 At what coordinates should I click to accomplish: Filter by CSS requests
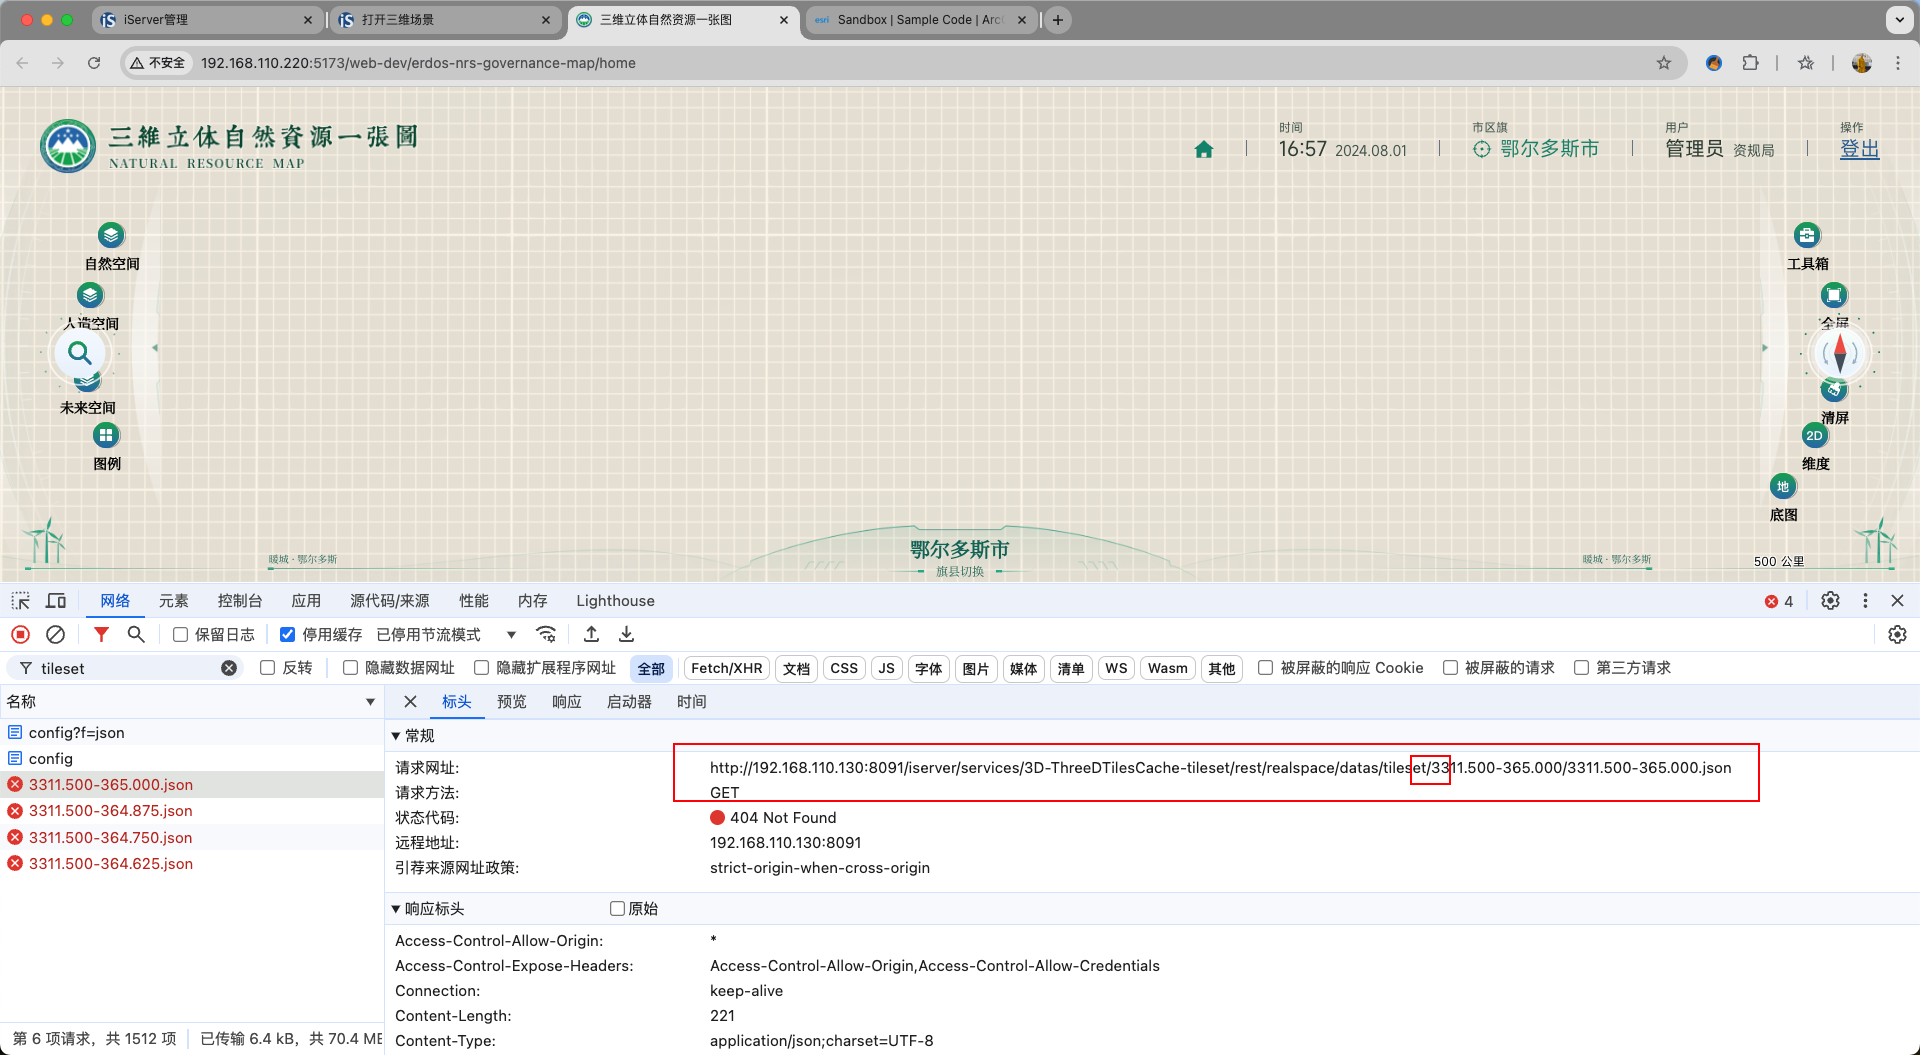(x=844, y=668)
